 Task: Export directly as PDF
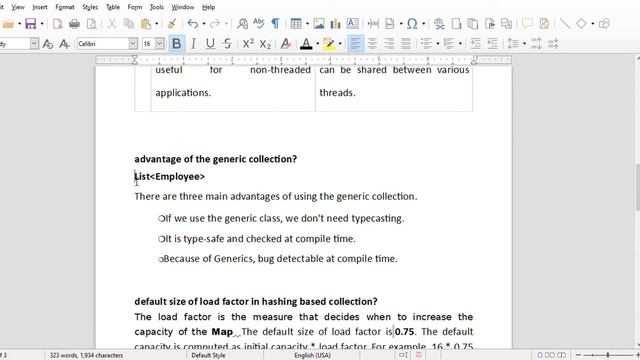[x=58, y=24]
